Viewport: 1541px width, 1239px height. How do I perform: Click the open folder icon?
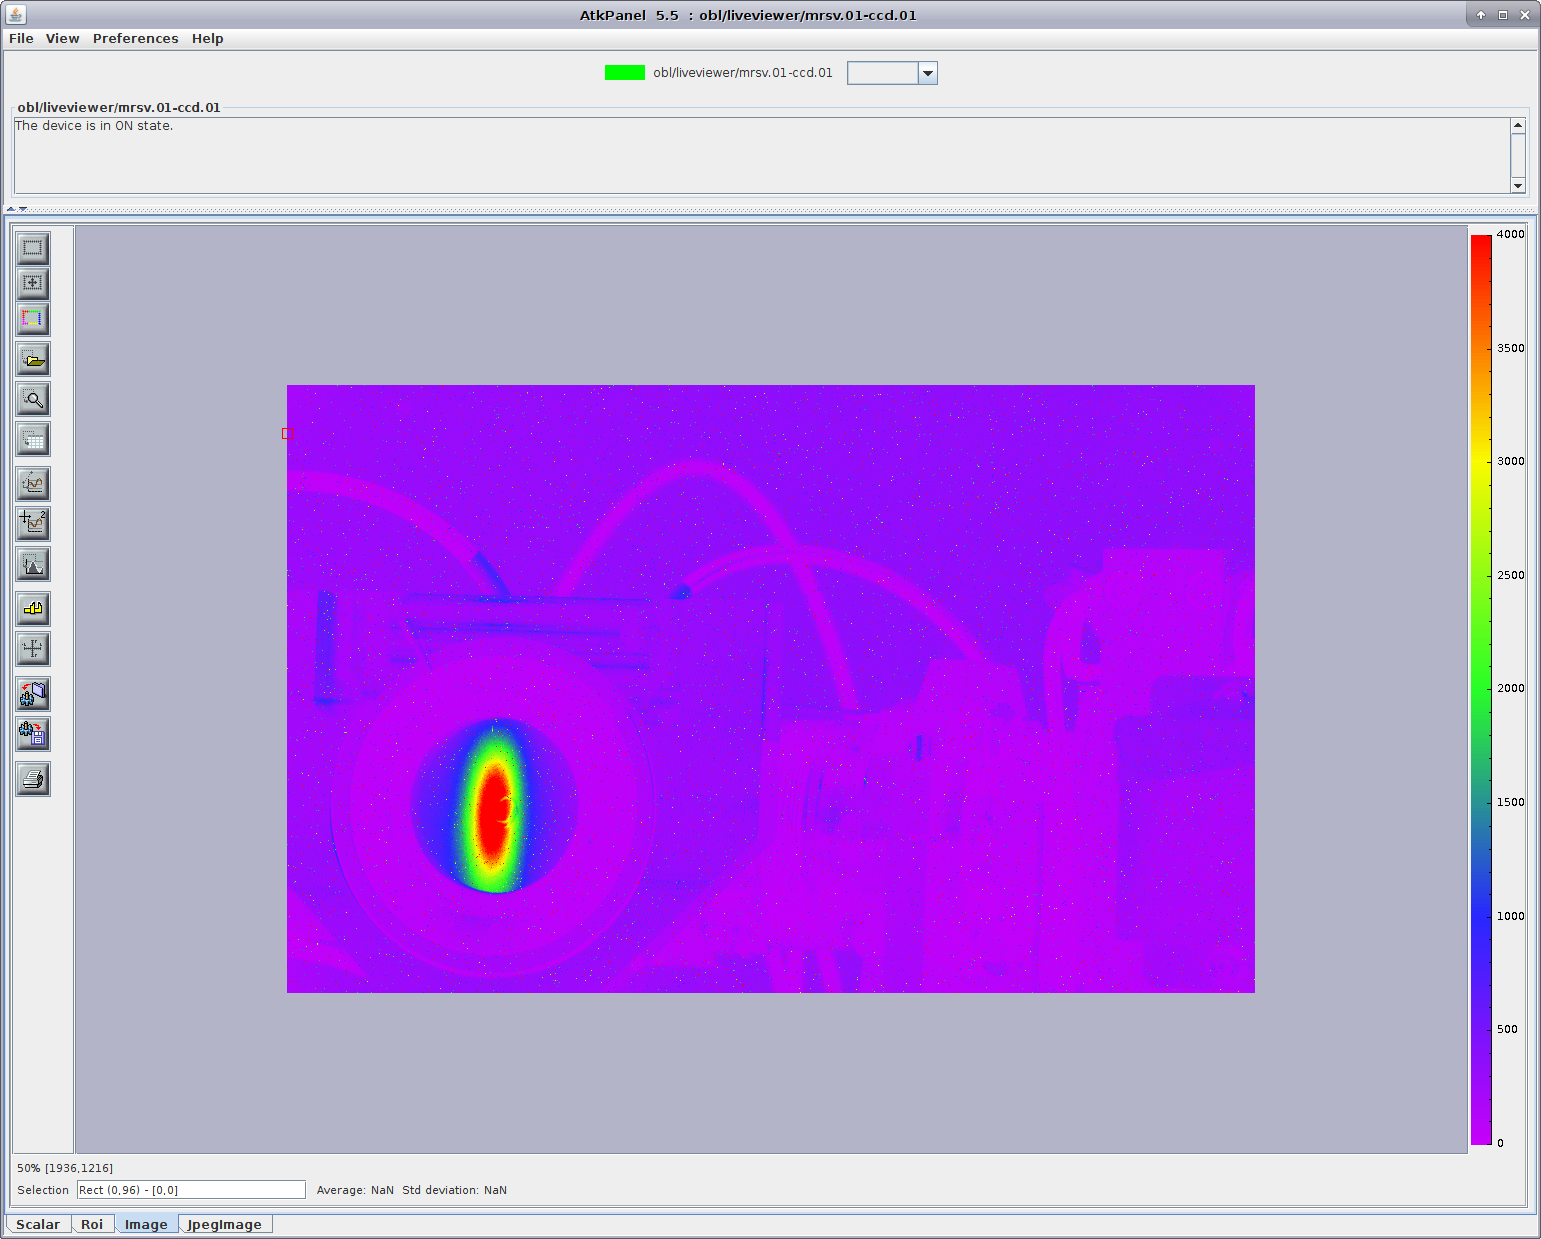pyautogui.click(x=33, y=359)
